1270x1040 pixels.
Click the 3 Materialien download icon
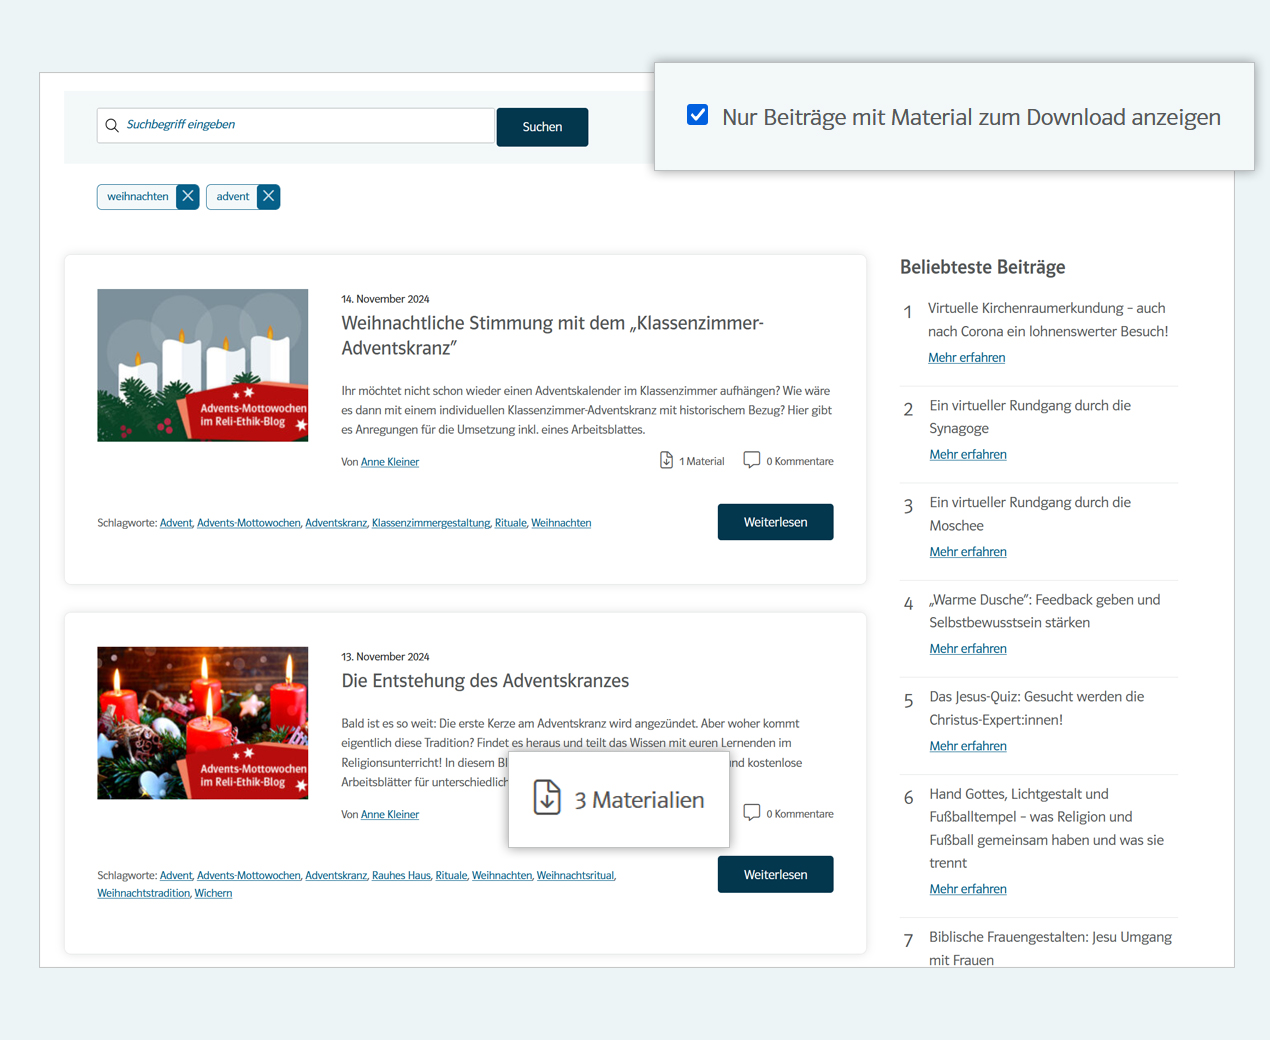point(547,798)
